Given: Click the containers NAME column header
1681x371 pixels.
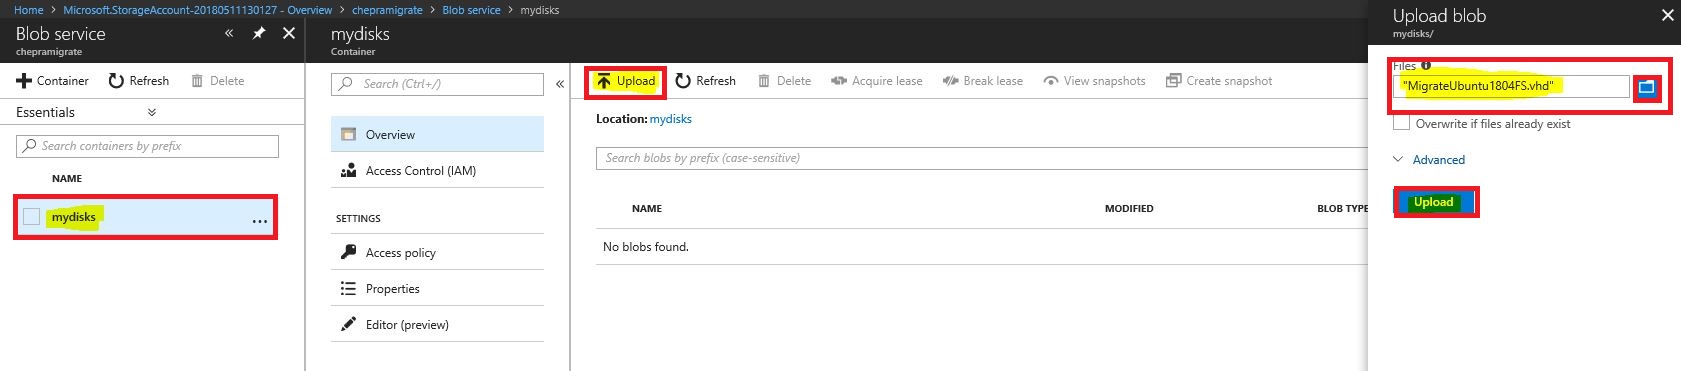Looking at the screenshot, I should tap(67, 179).
